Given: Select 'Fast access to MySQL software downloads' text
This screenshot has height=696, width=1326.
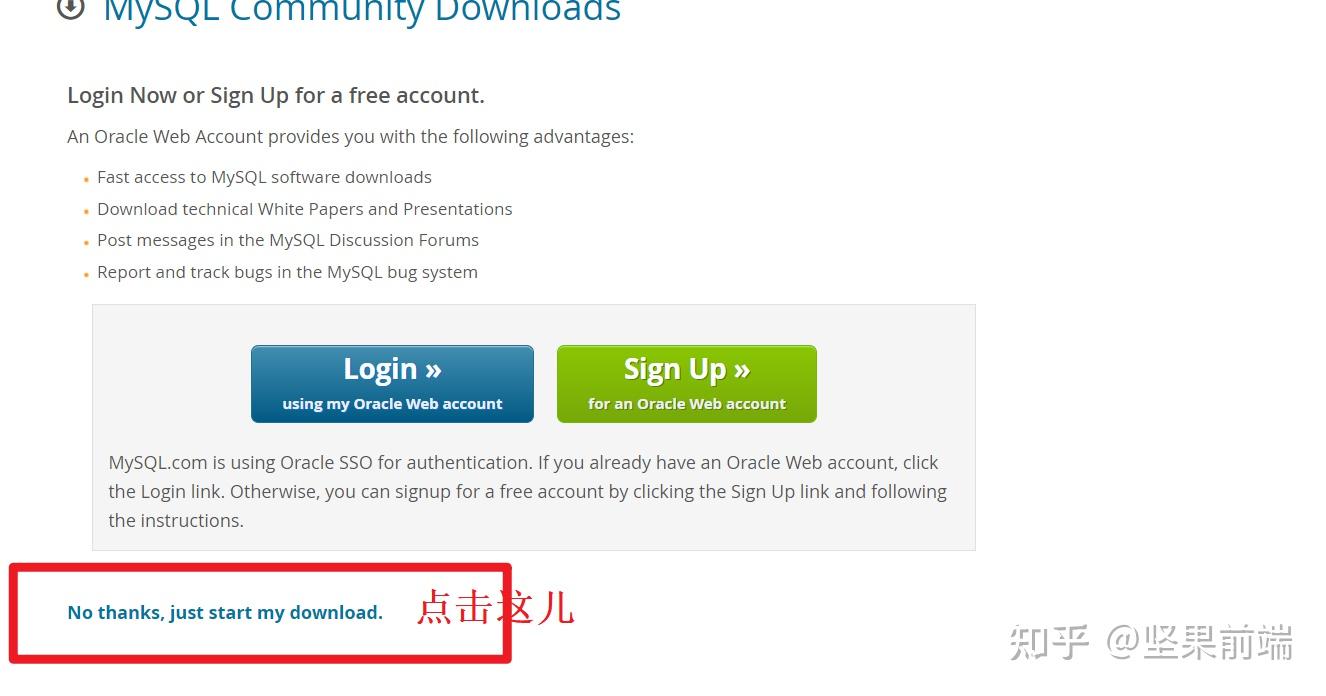Looking at the screenshot, I should pyautogui.click(x=264, y=178).
